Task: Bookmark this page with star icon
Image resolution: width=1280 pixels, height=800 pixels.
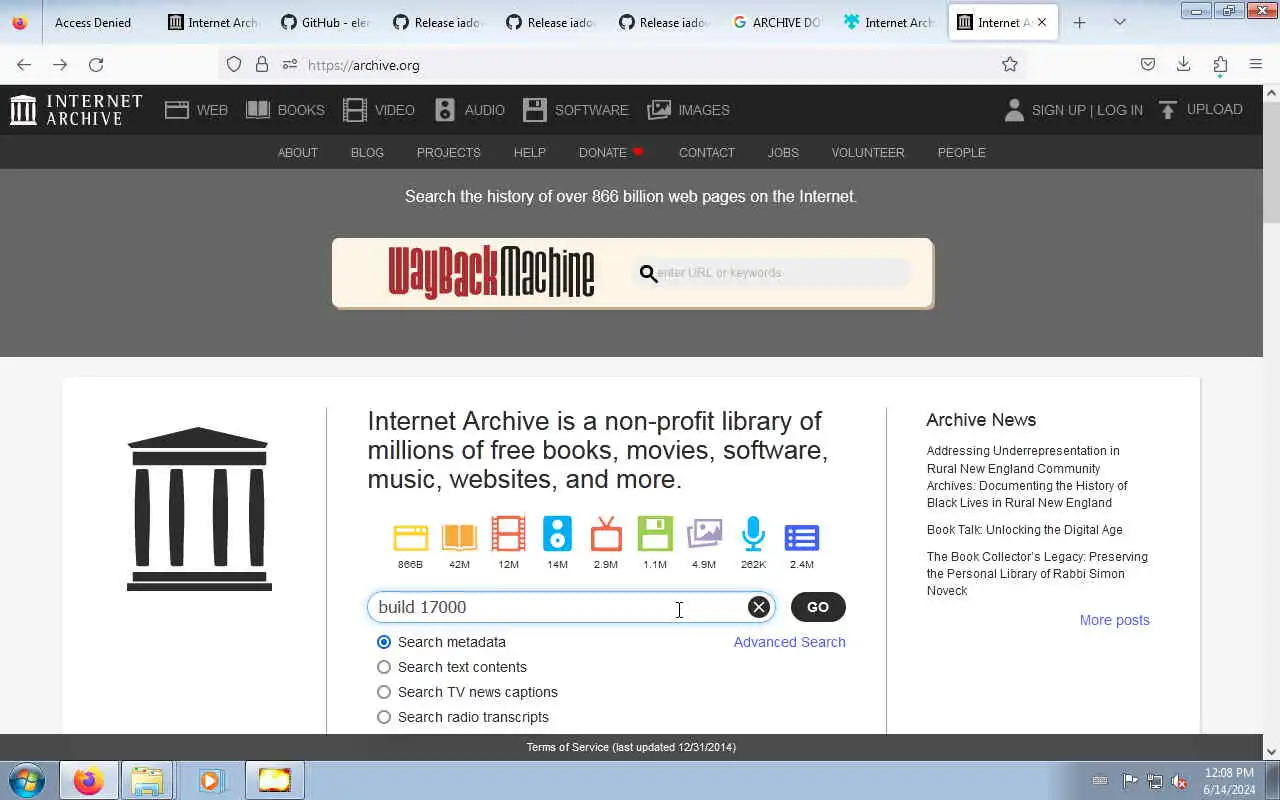Action: (1010, 65)
